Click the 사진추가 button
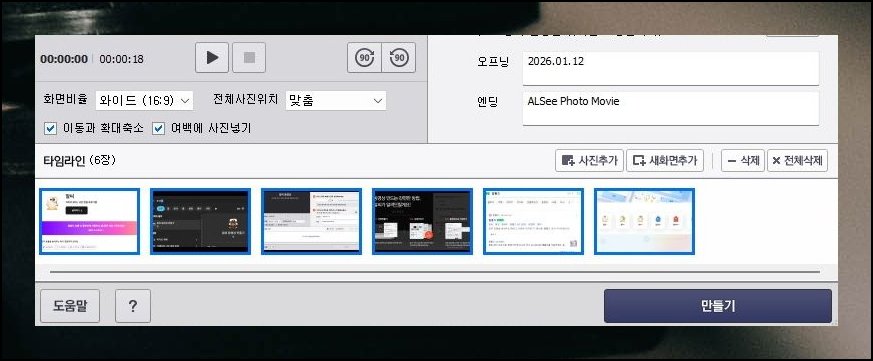 (x=590, y=161)
